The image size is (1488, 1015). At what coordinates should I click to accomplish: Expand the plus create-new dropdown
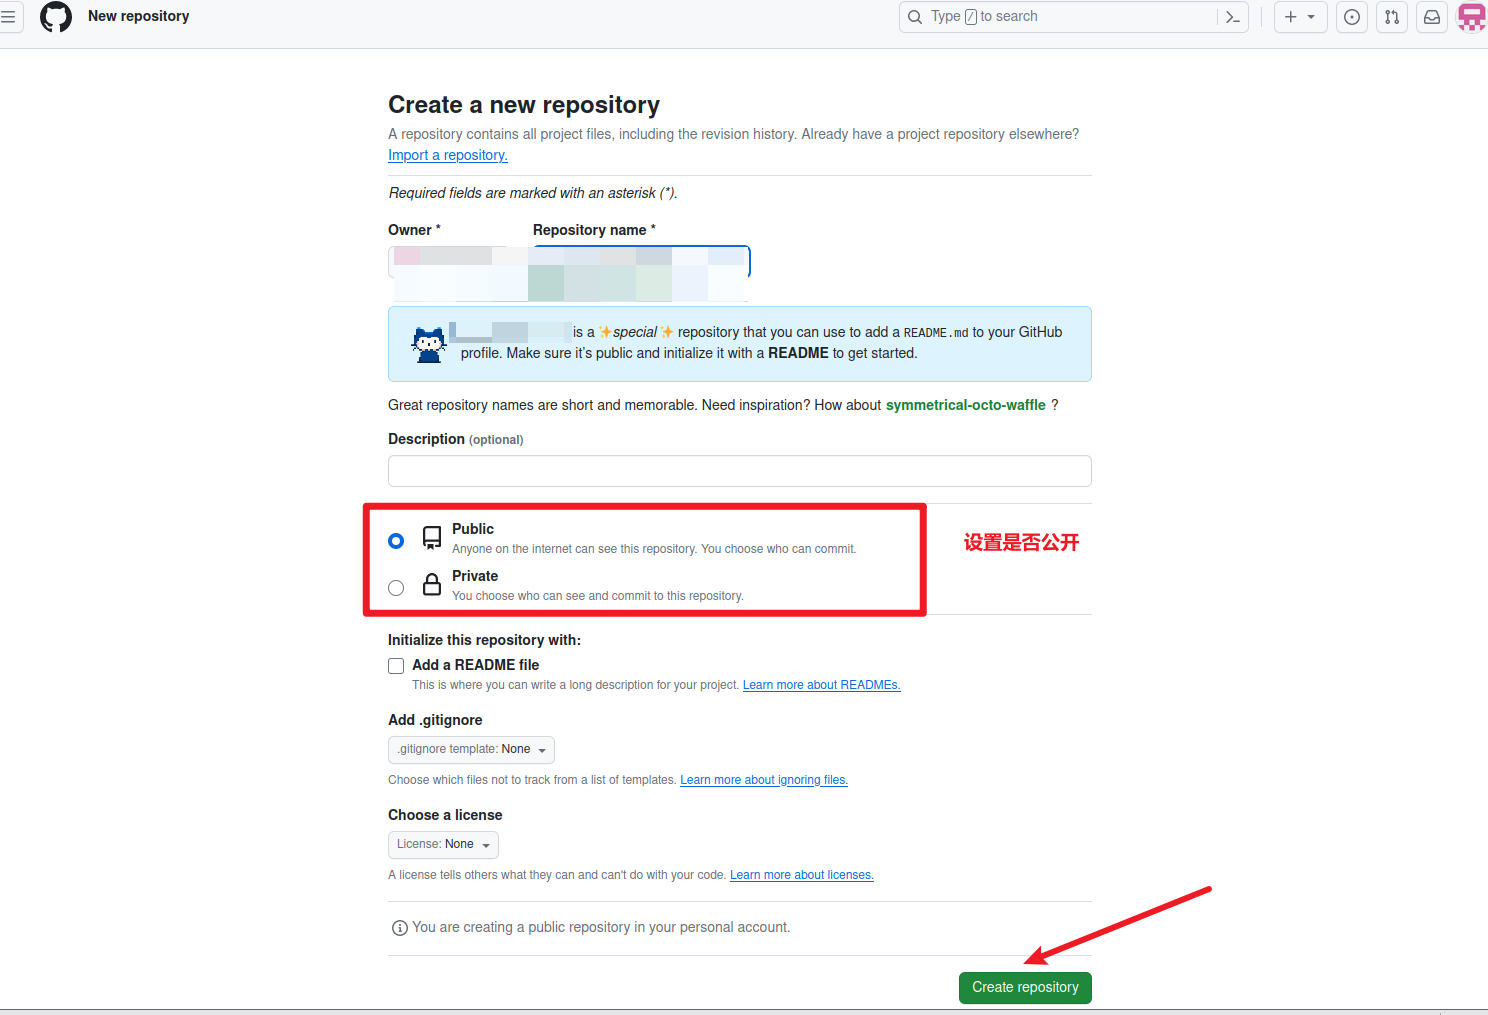1300,17
